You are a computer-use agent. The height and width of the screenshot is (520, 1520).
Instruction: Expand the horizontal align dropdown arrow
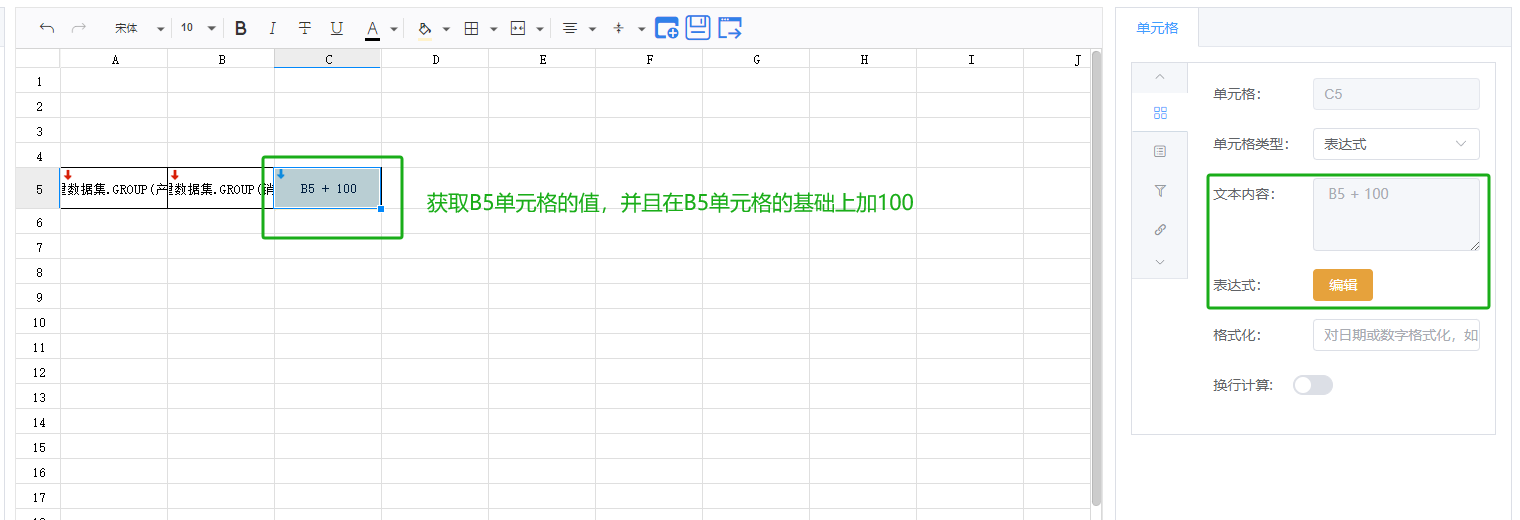point(592,29)
